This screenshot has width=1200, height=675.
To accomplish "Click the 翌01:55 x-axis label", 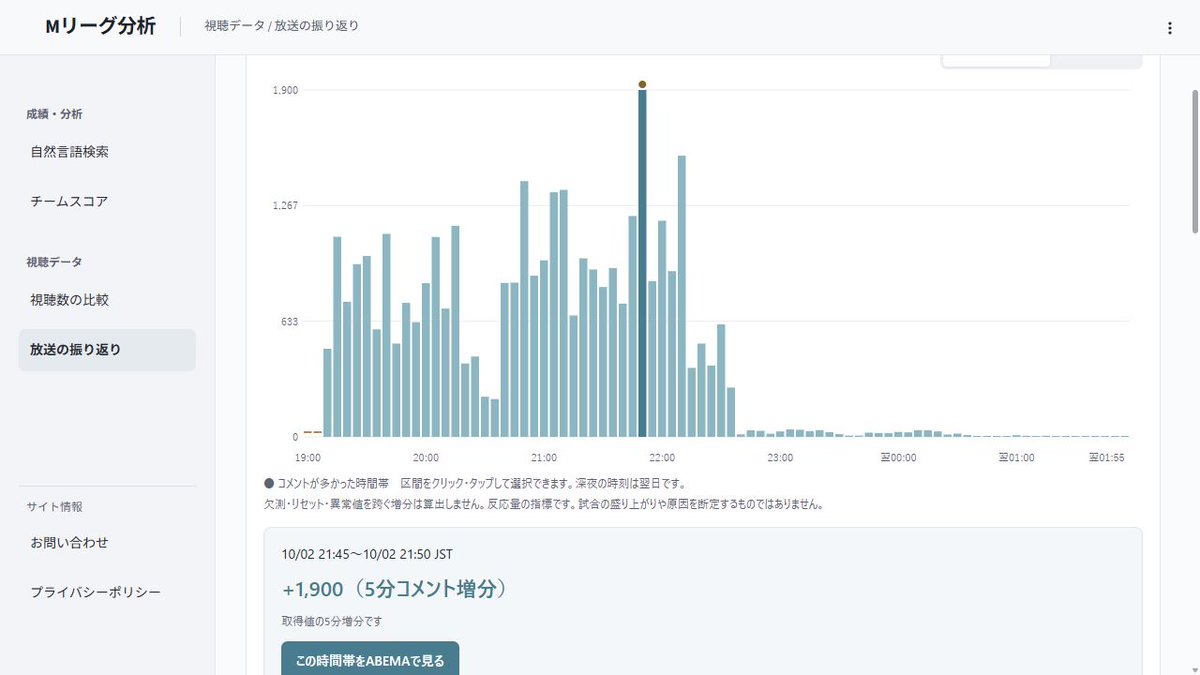I will tap(1107, 458).
